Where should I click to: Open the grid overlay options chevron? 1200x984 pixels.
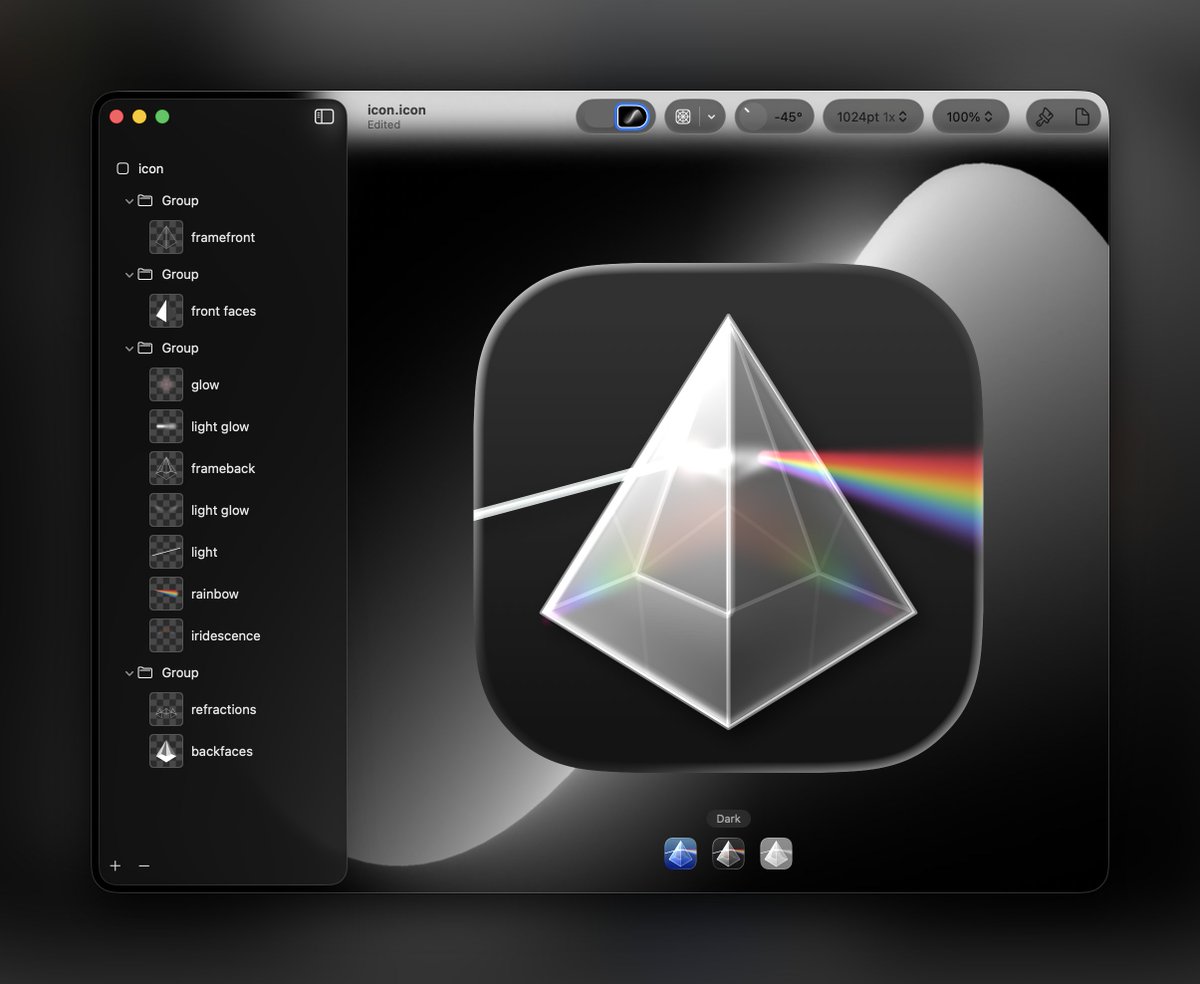coord(711,117)
